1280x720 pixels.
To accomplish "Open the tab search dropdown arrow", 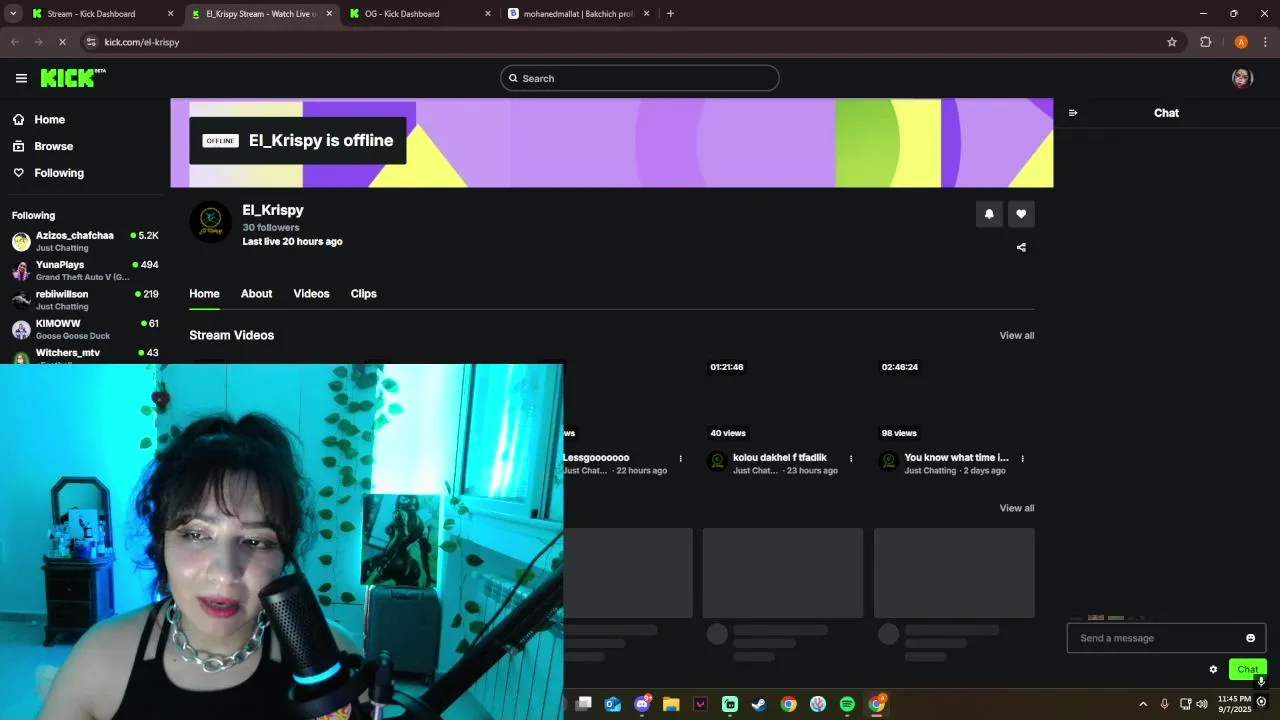I will coord(13,13).
